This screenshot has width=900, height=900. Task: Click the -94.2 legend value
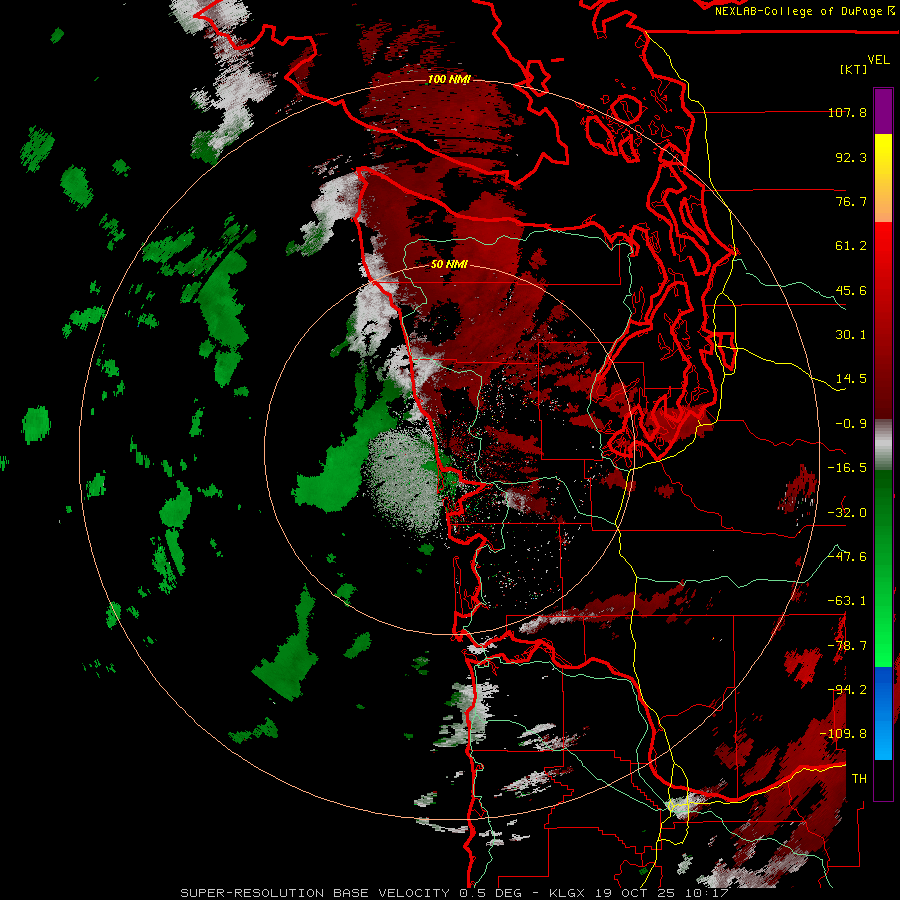[x=847, y=690]
